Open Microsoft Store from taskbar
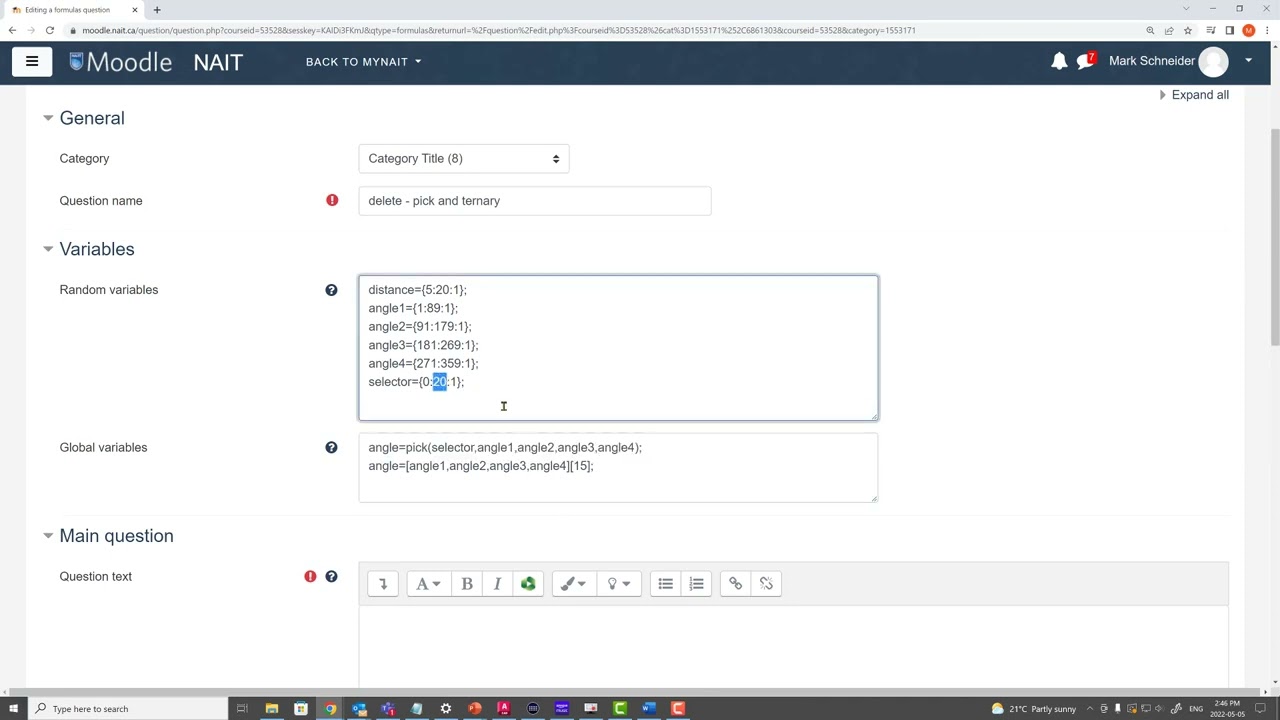This screenshot has width=1280, height=720. pyautogui.click(x=300, y=709)
